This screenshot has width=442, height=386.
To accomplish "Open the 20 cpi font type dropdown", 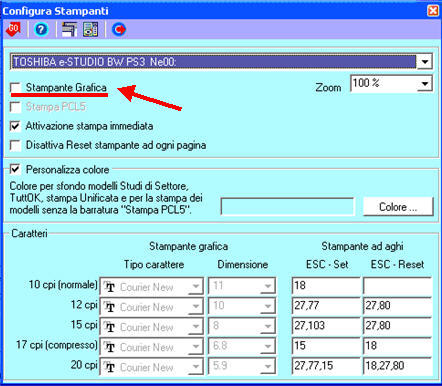I will [195, 367].
